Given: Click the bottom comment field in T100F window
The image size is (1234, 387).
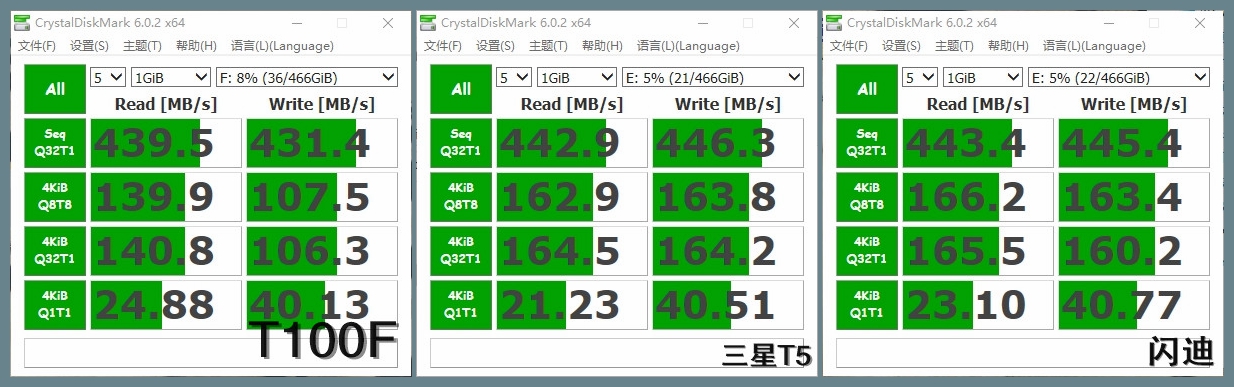Looking at the screenshot, I should click(211, 353).
